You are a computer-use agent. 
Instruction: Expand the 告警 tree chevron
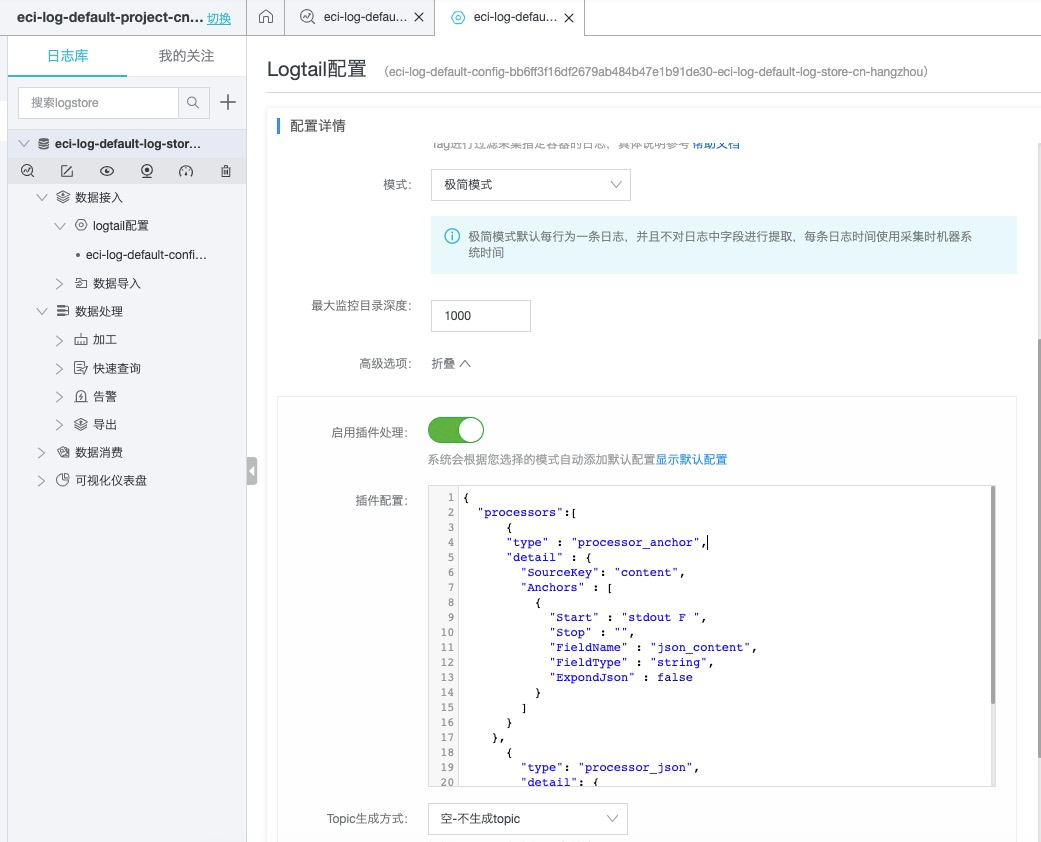[60, 396]
